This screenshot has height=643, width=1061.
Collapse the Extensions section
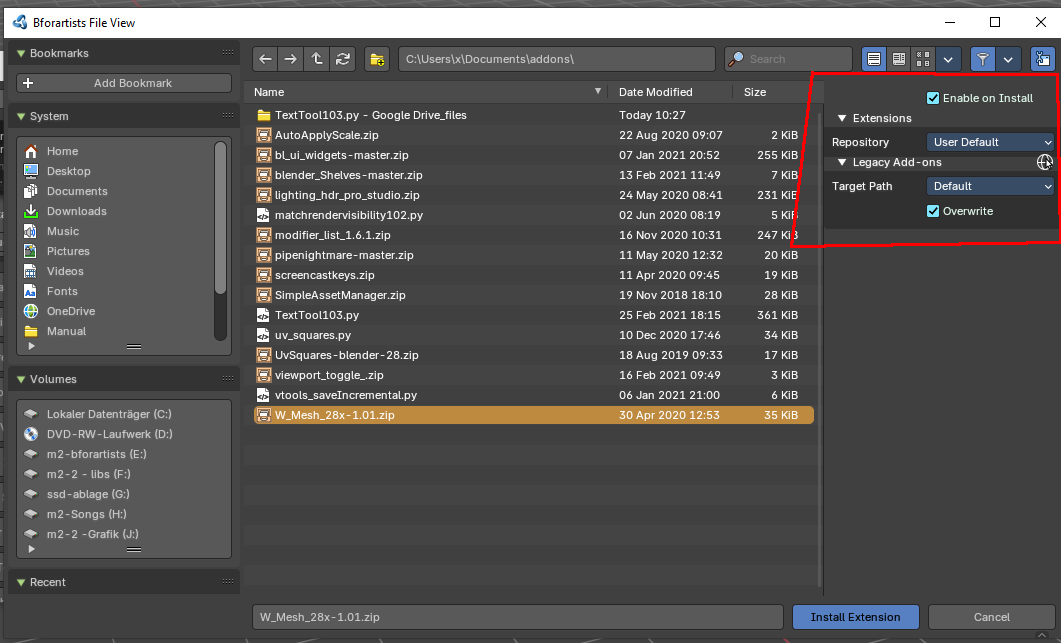842,118
